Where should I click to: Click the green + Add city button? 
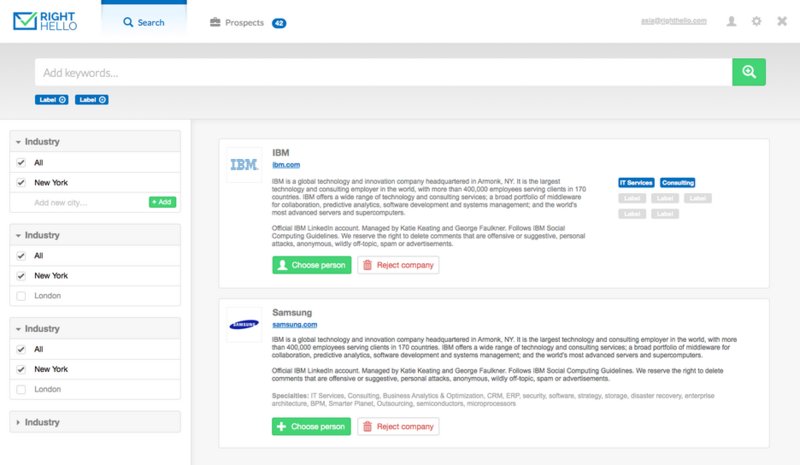point(162,202)
